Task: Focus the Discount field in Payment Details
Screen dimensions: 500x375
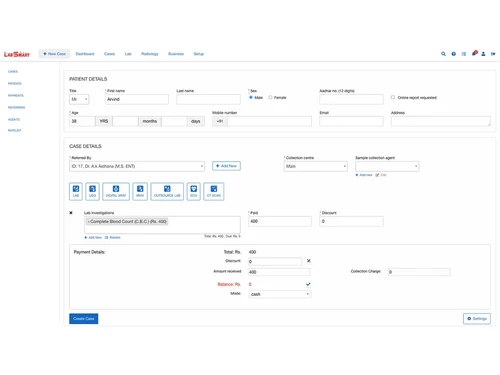Action: (275, 261)
